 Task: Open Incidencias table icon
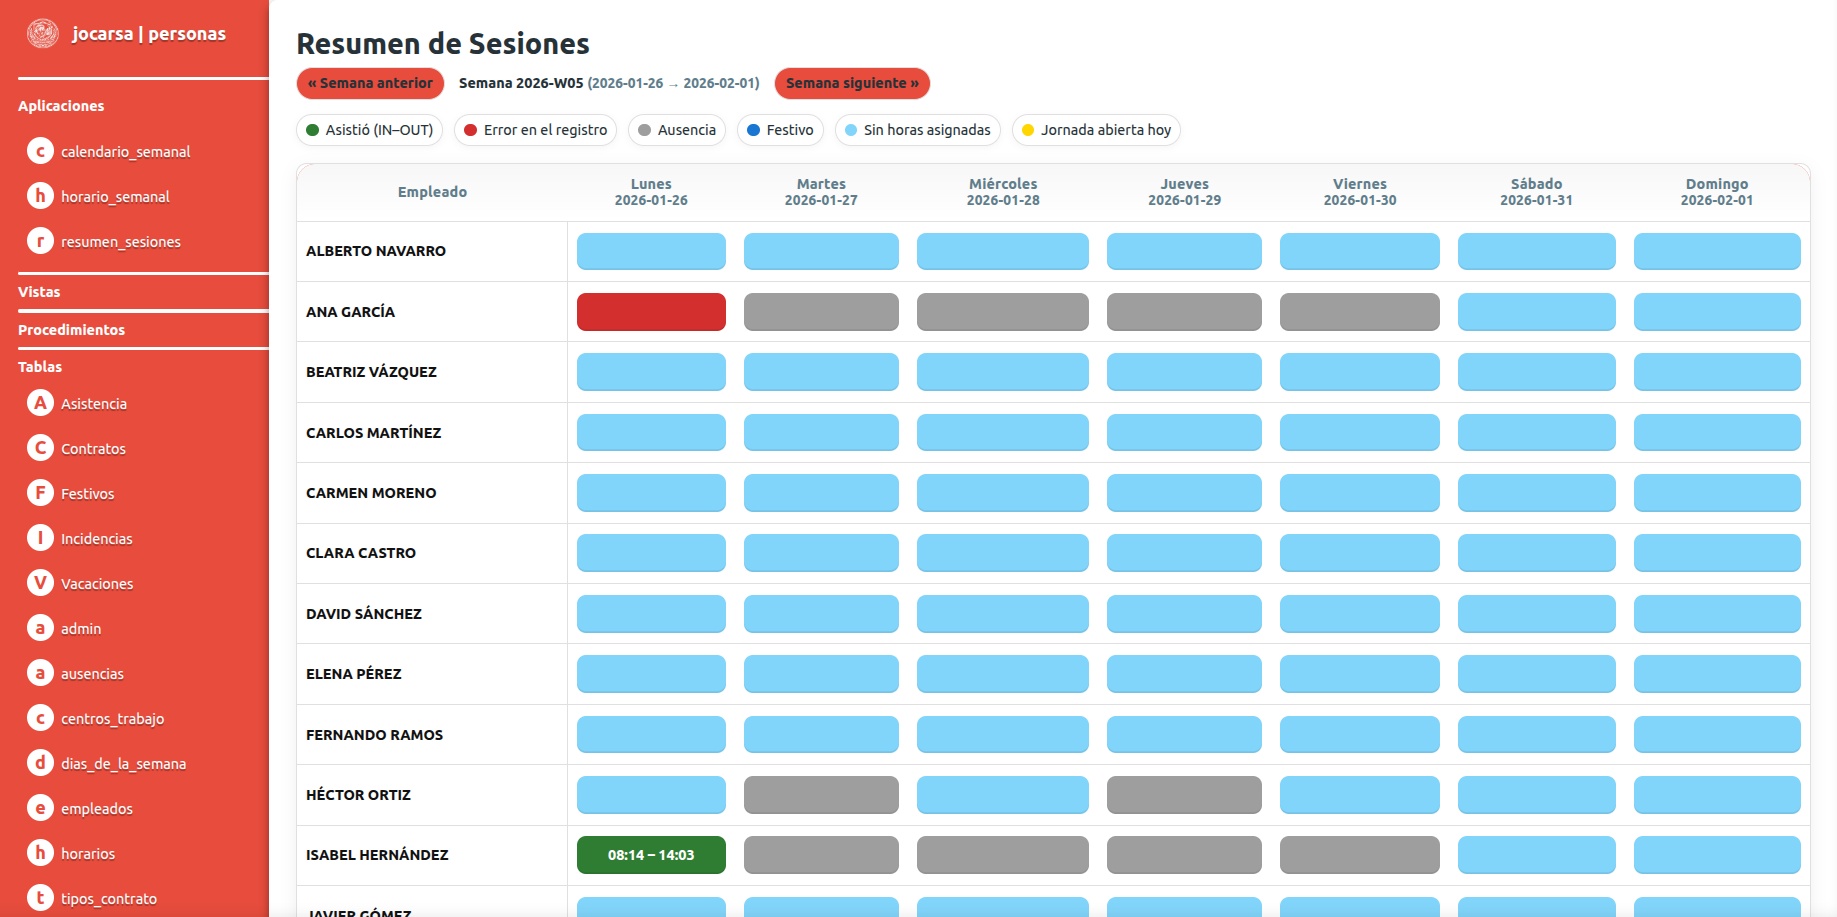tap(40, 538)
